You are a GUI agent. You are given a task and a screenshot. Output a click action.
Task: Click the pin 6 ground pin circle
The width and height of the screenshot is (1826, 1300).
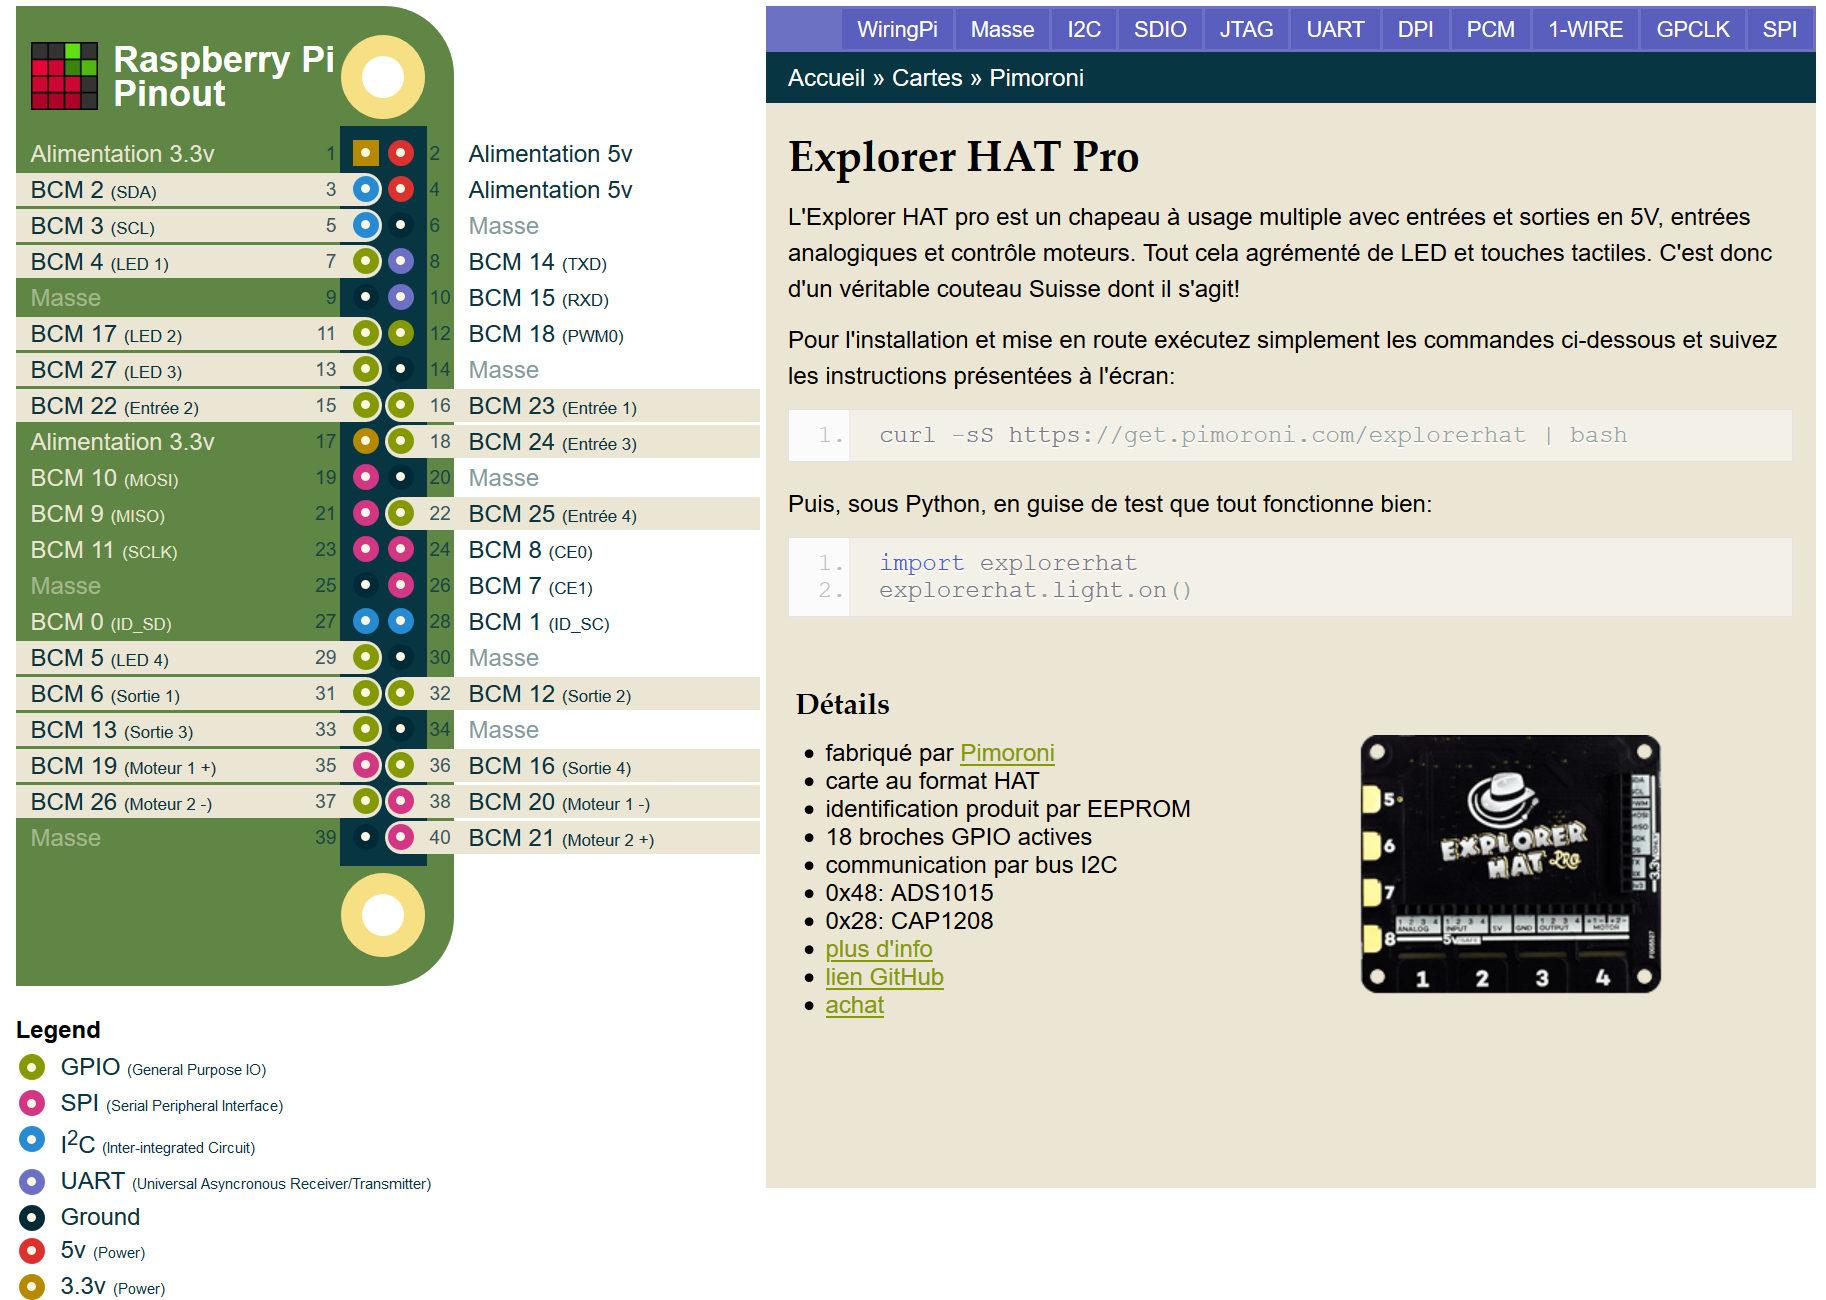pyautogui.click(x=401, y=225)
